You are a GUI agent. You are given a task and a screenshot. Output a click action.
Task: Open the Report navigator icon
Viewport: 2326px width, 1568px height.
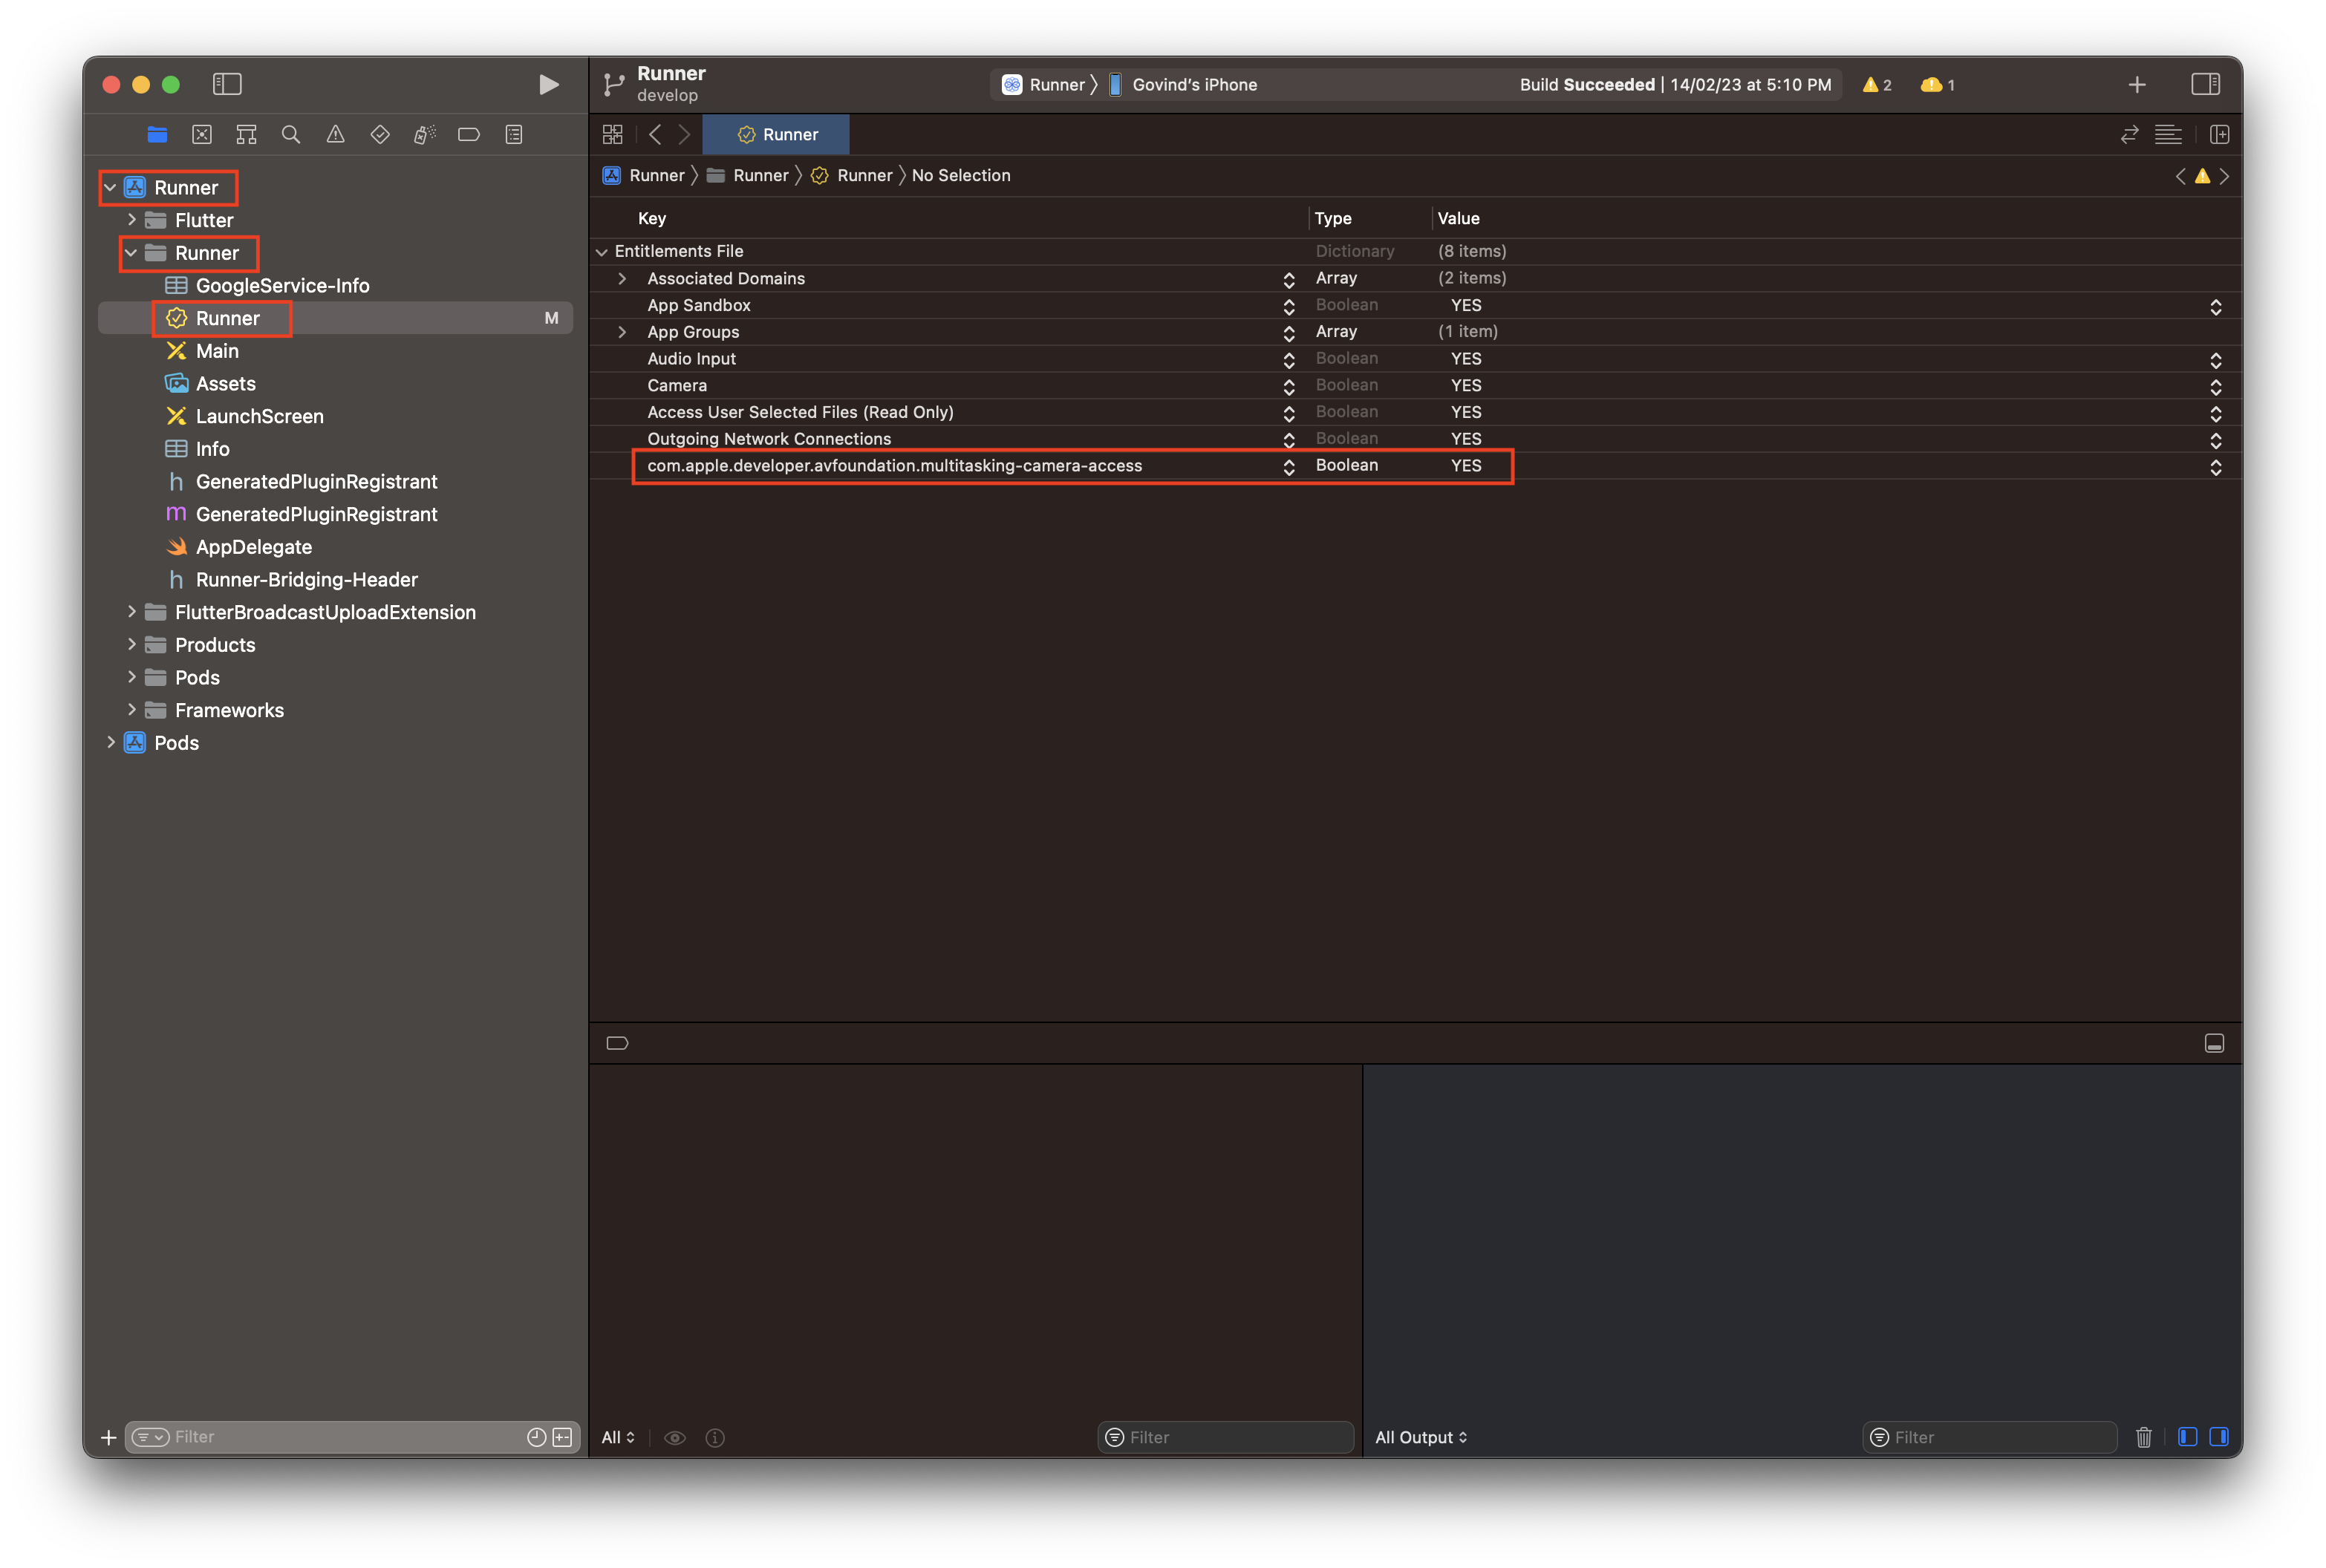[x=514, y=135]
